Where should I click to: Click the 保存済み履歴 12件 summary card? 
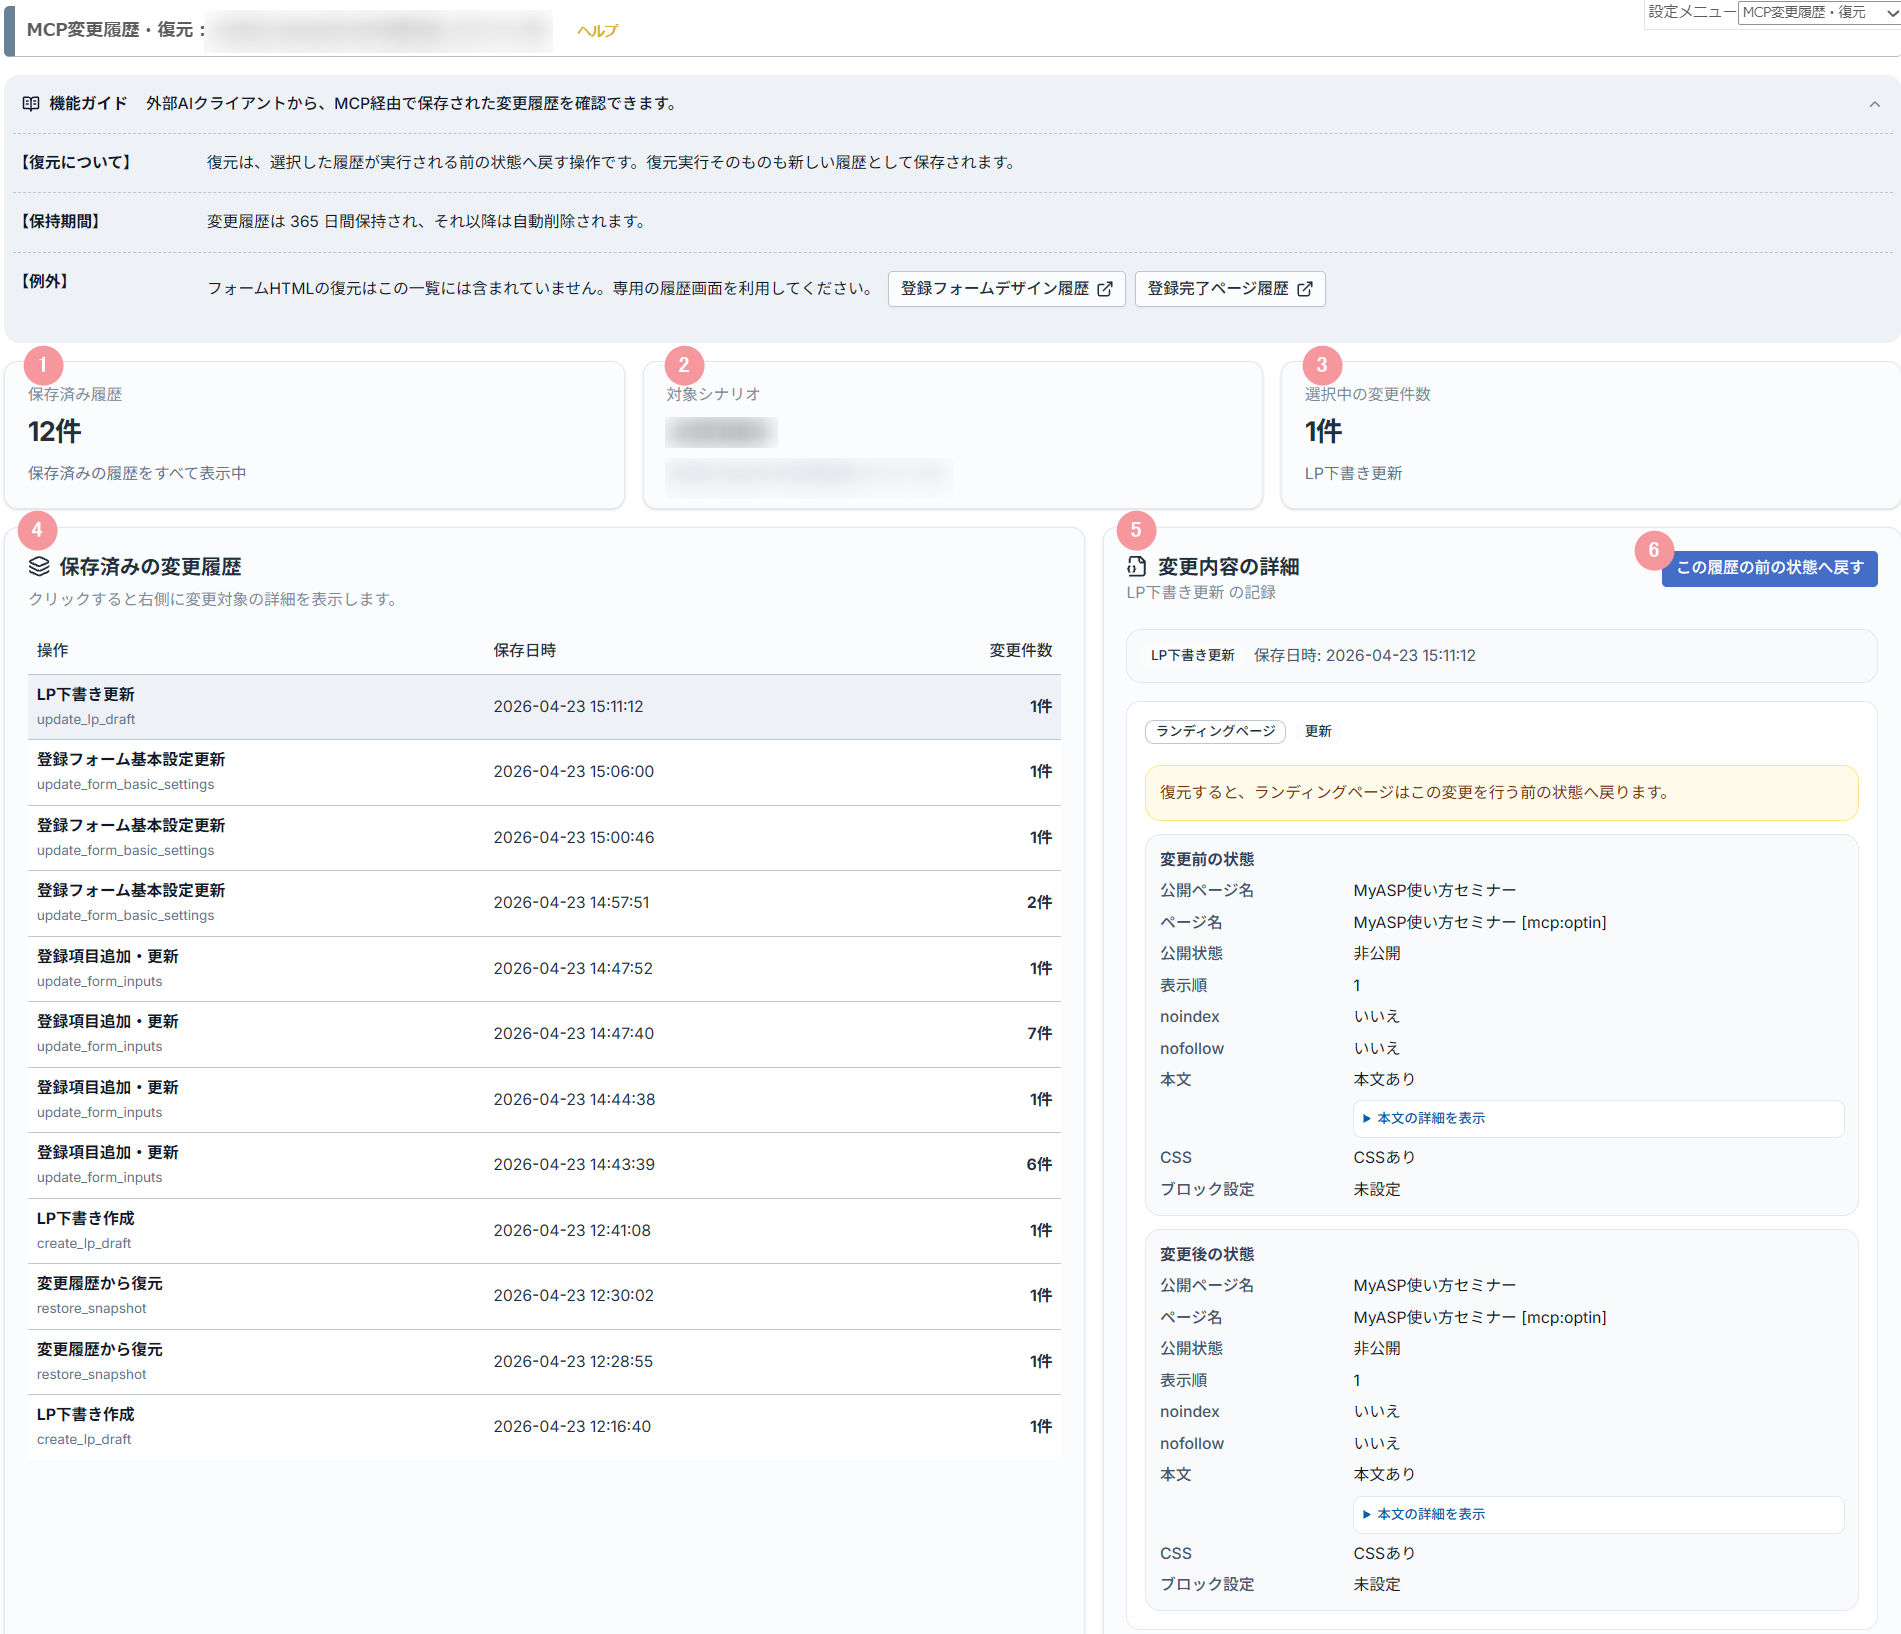tap(314, 435)
